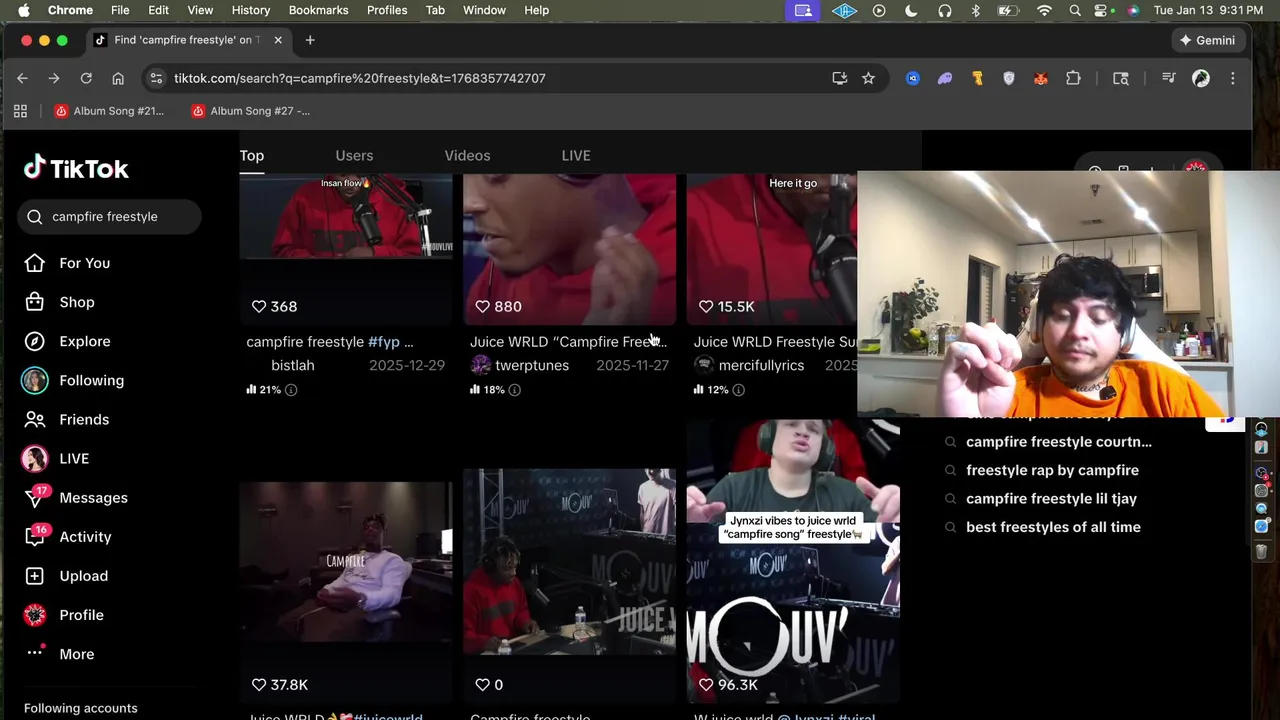Open Activity notifications icon
This screenshot has height=720, width=1280.
(35, 537)
